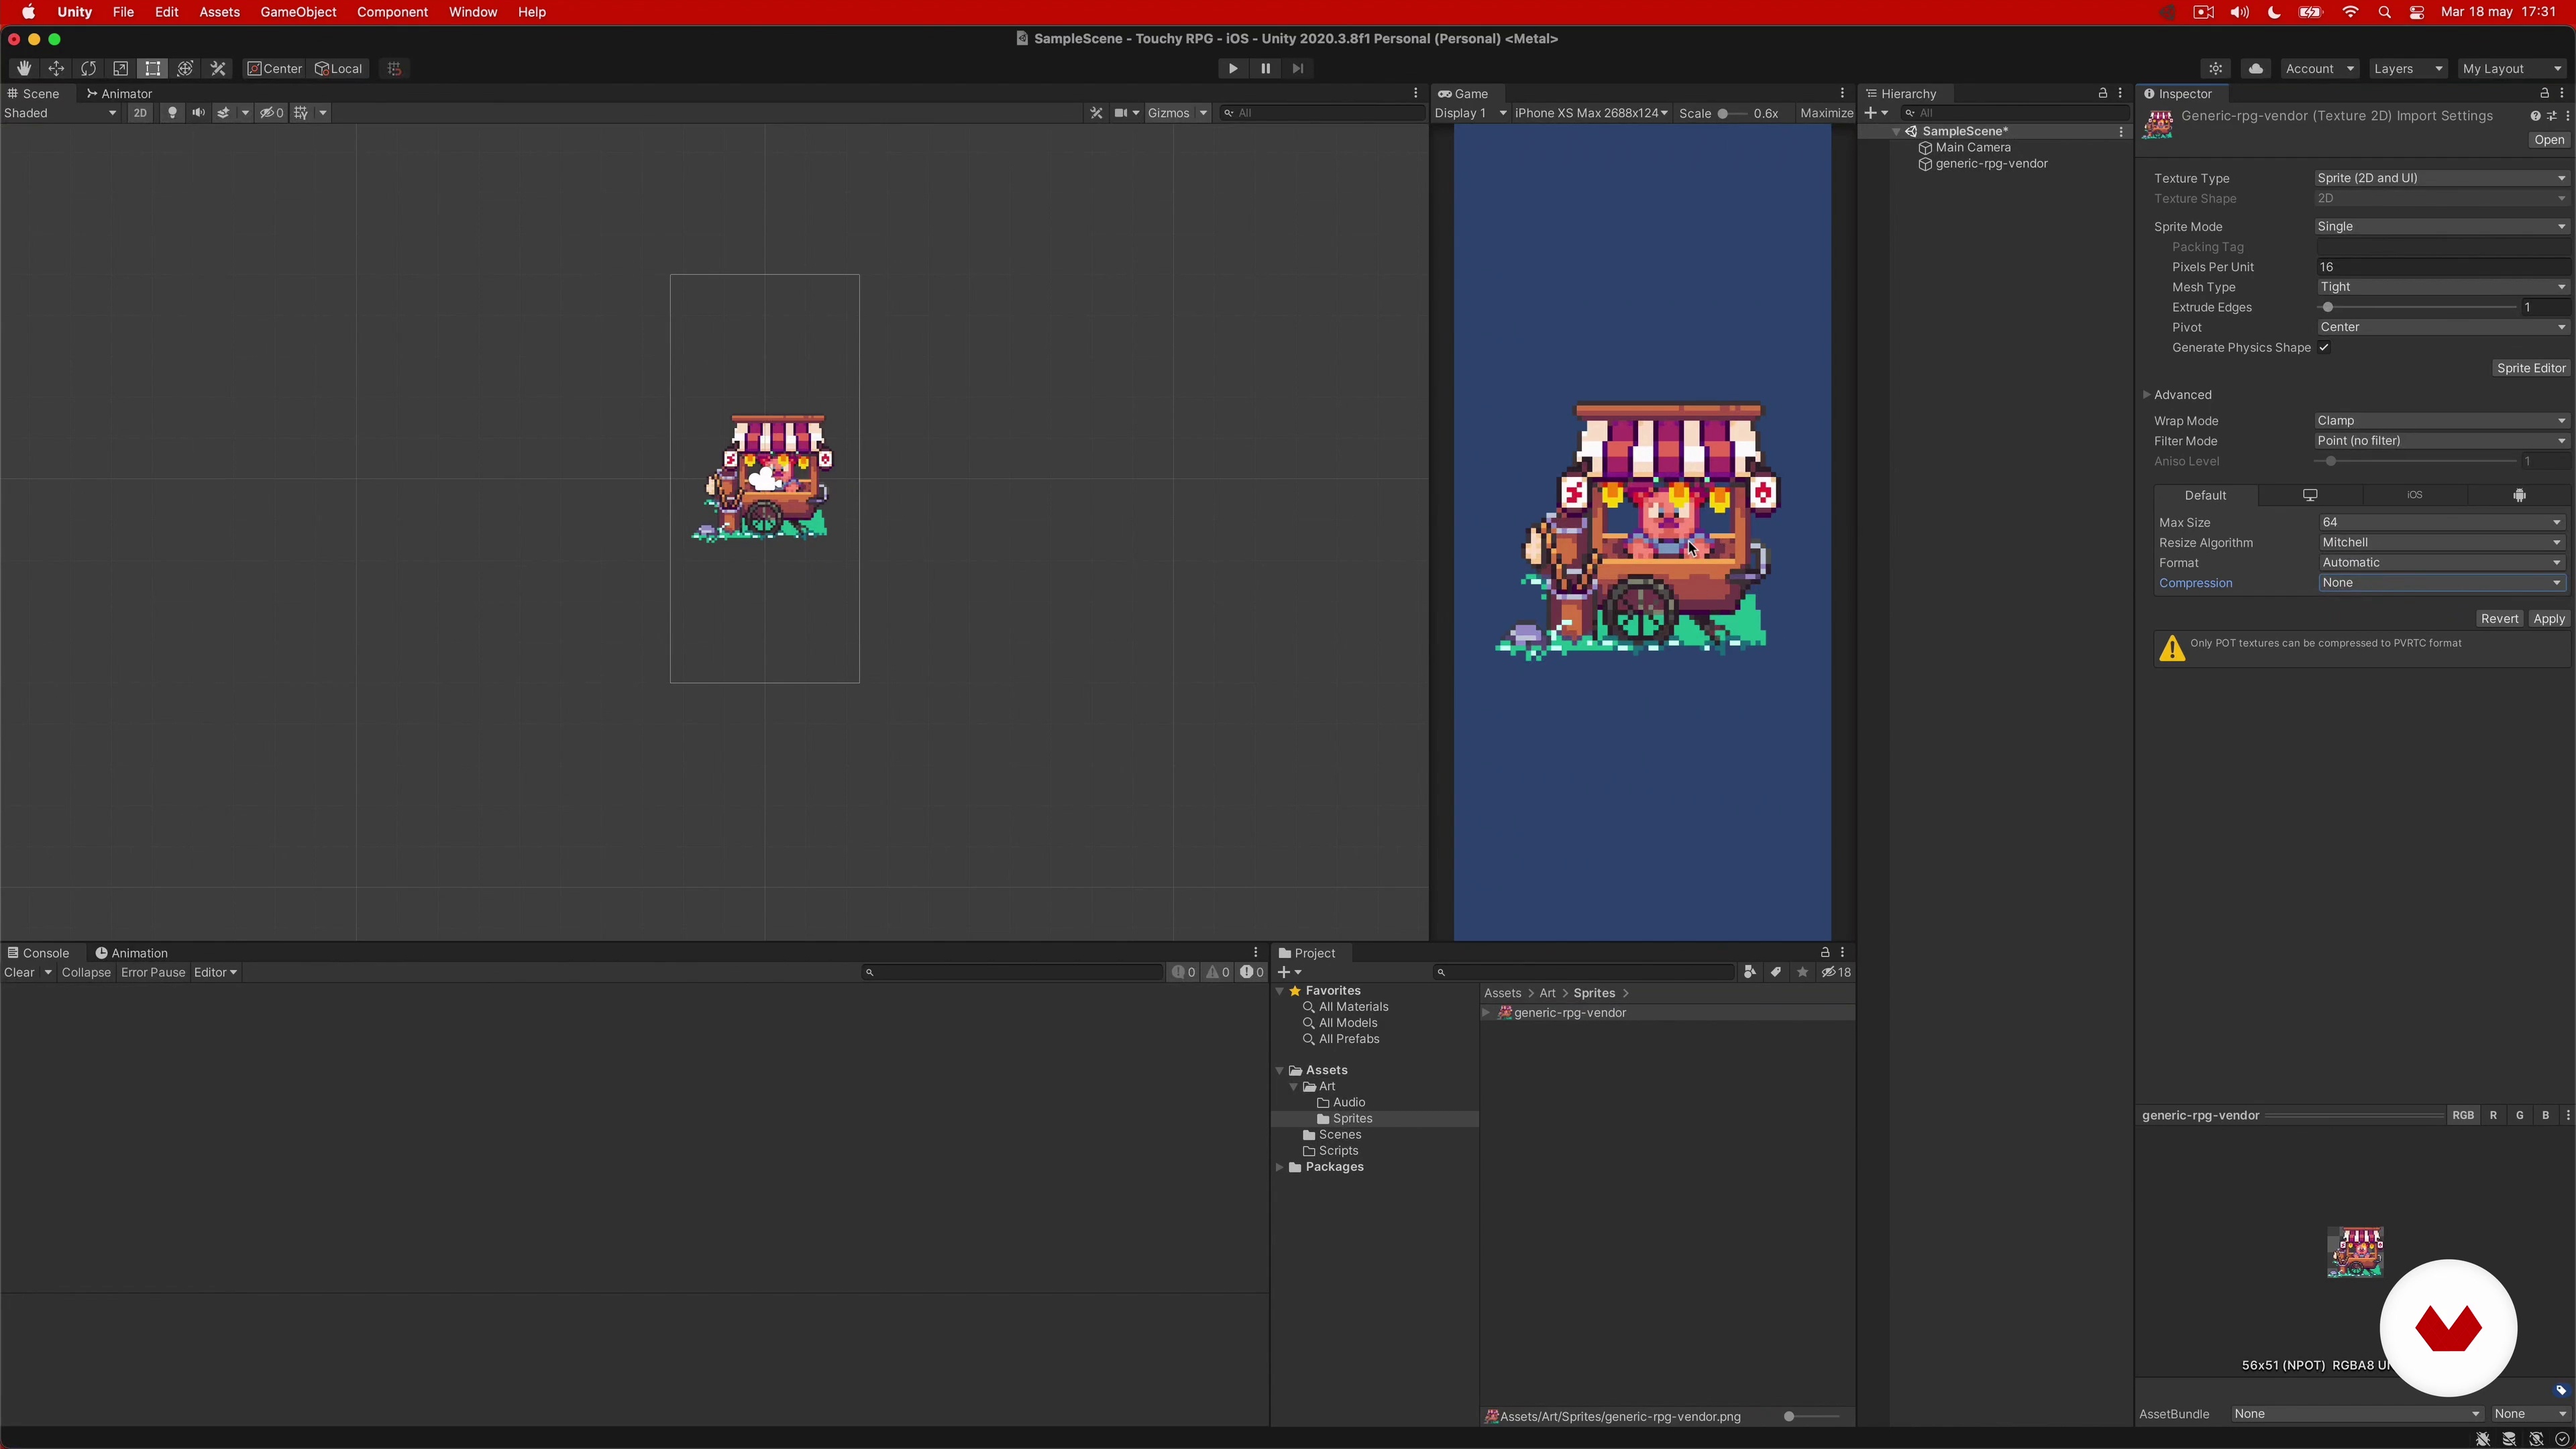The image size is (2576, 1449).
Task: Click the Step frame button
Action: (x=1298, y=68)
